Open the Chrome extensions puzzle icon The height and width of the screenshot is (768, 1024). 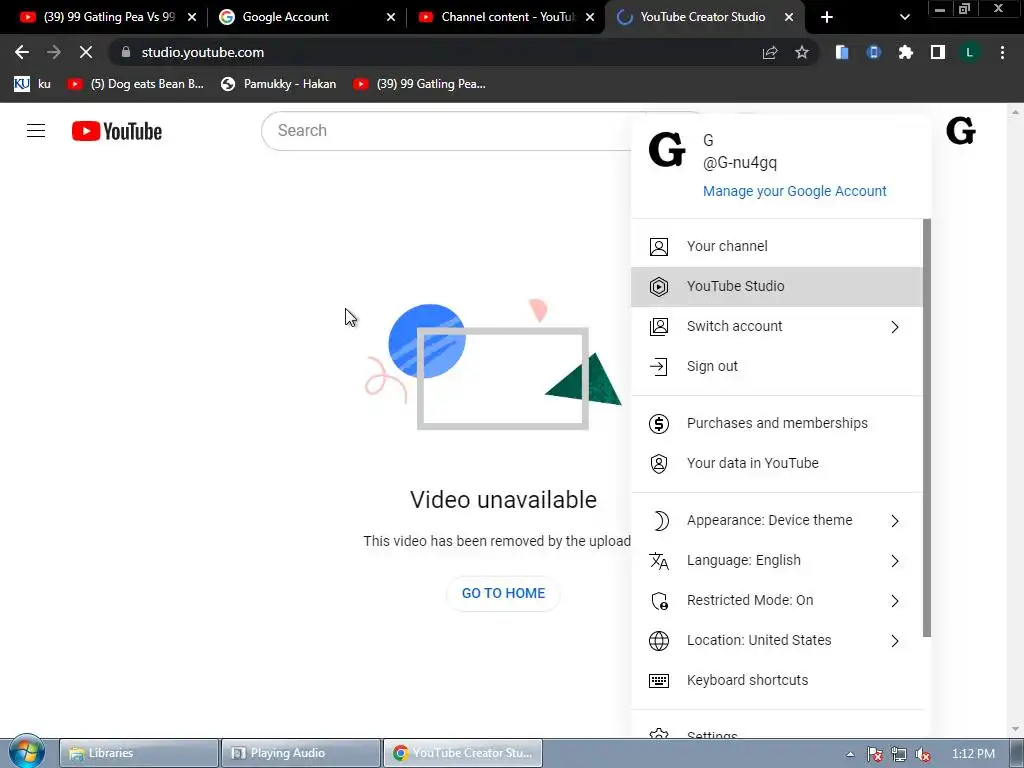pyautogui.click(x=906, y=52)
